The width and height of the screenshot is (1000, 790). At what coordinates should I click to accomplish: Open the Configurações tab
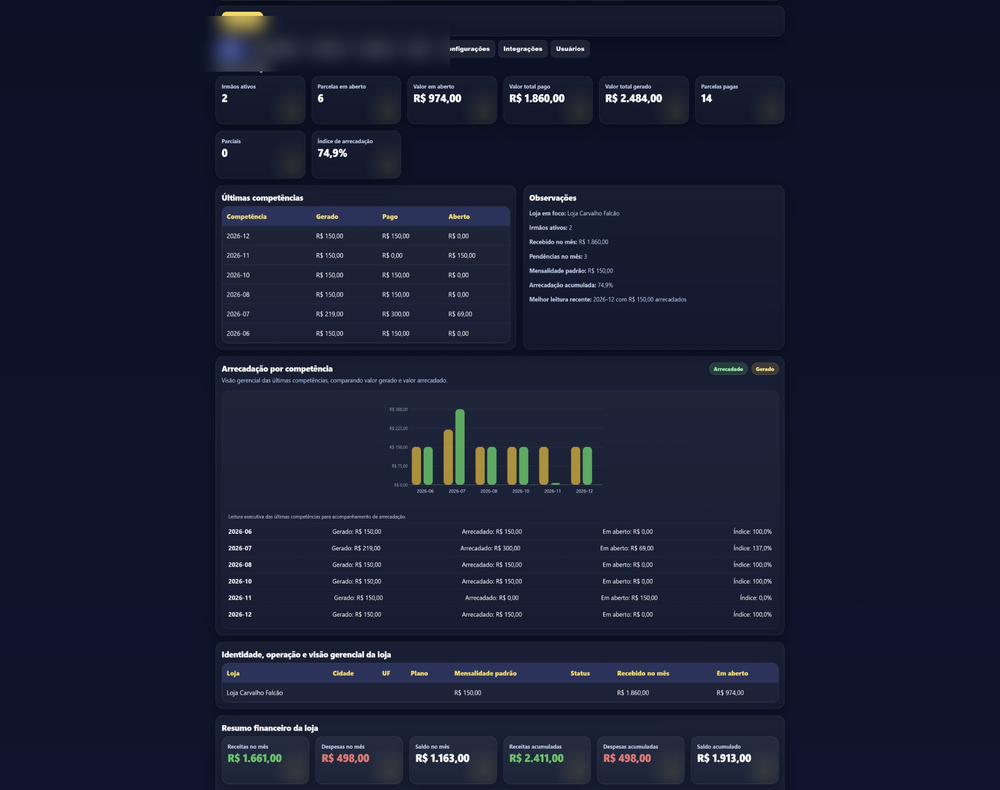point(470,49)
